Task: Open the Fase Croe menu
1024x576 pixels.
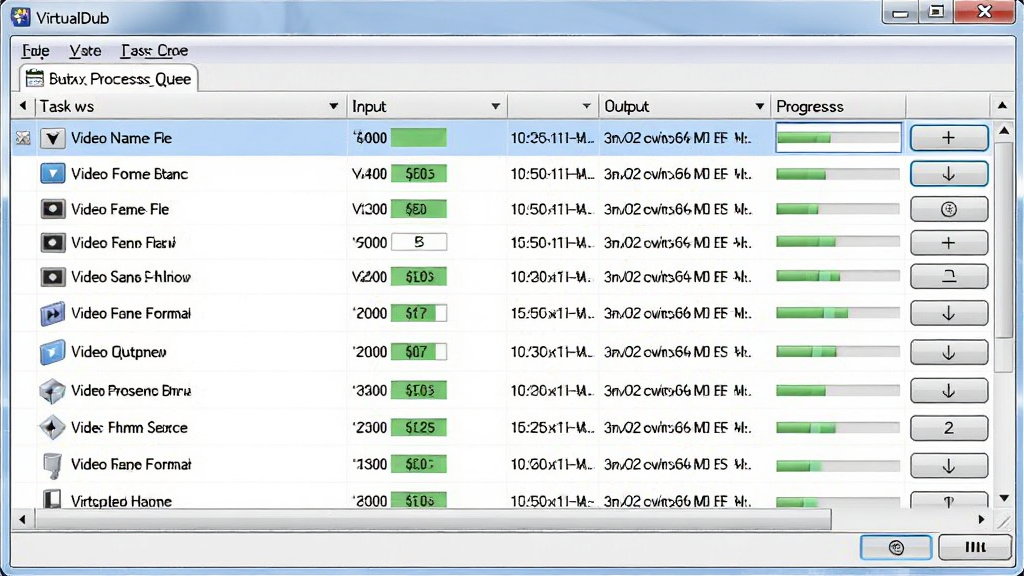Action: [154, 50]
